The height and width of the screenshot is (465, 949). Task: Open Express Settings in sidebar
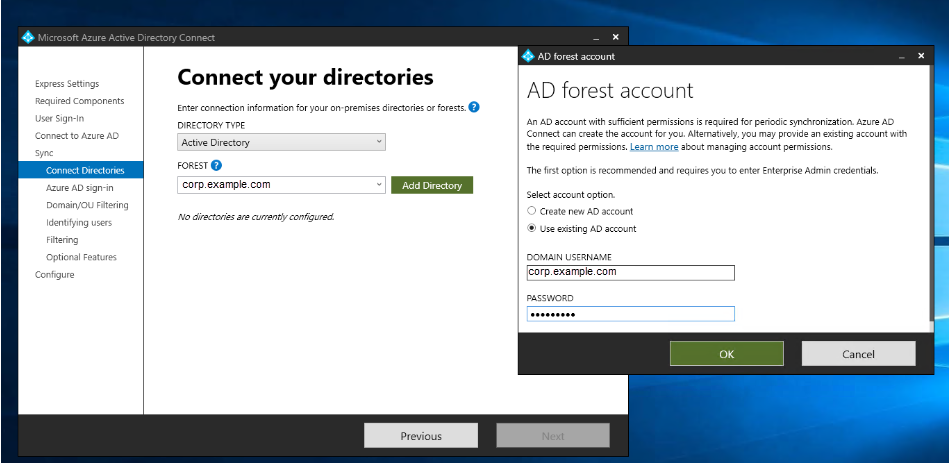(67, 84)
